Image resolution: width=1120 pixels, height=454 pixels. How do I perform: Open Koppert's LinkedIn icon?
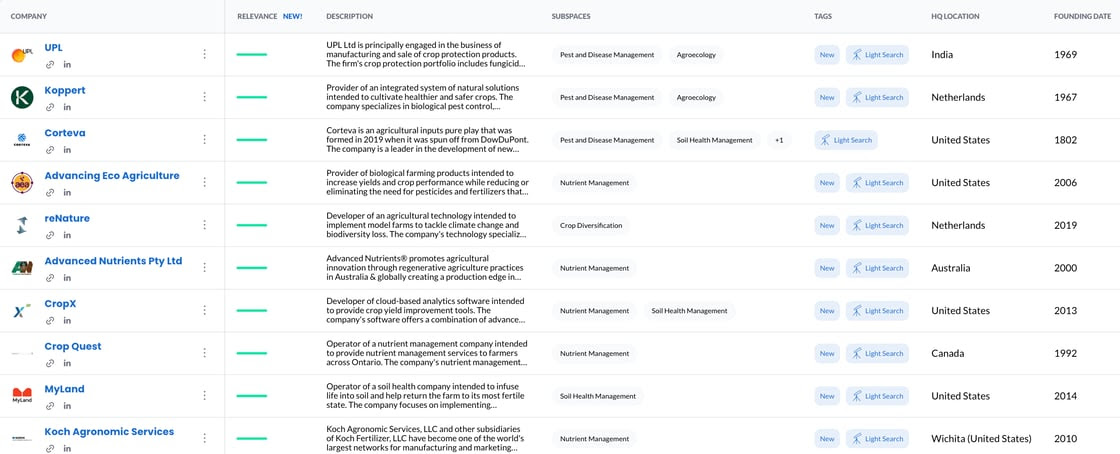(68, 107)
